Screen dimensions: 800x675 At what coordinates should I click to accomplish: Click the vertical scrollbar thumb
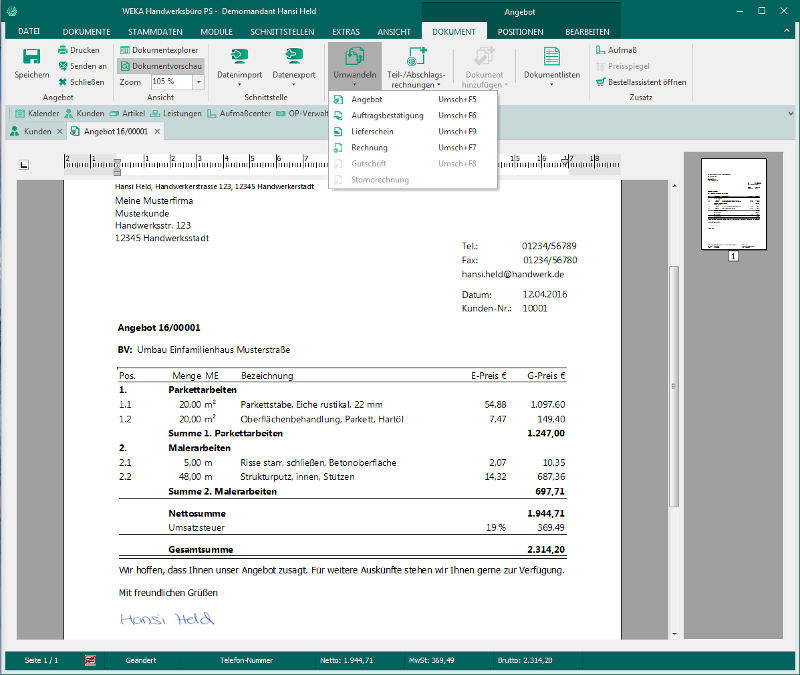[674, 386]
